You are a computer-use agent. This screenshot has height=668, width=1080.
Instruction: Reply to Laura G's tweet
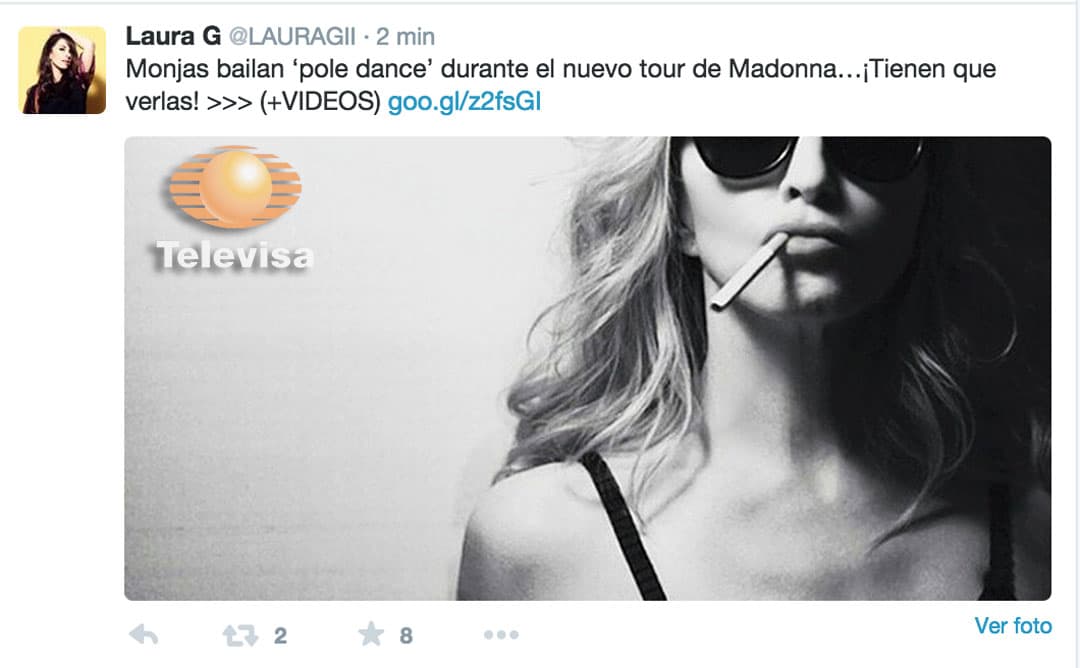143,634
